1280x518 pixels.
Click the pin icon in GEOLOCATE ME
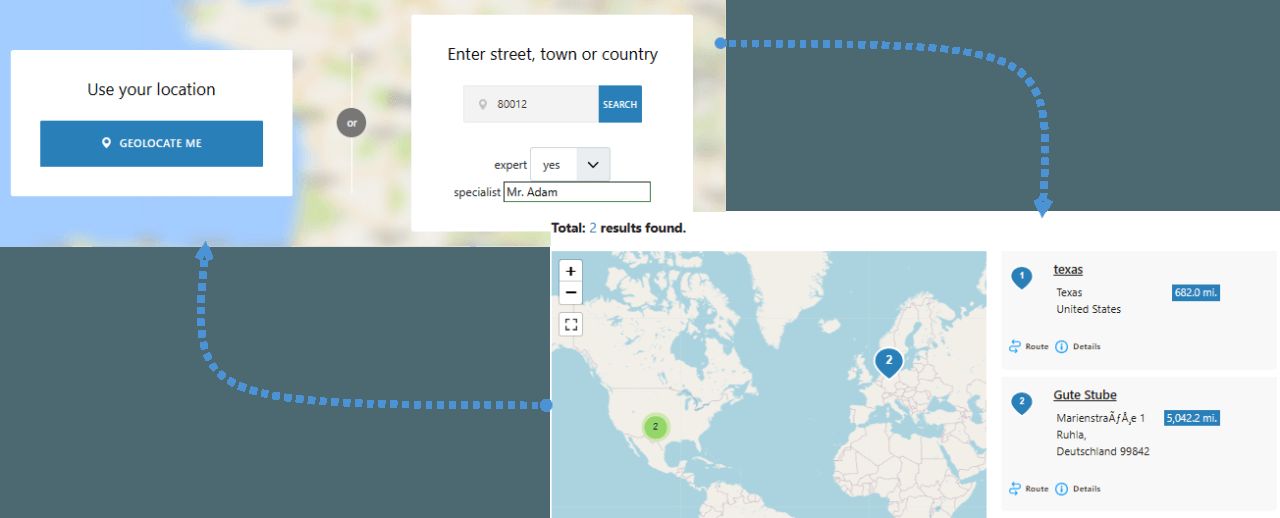[x=107, y=143]
